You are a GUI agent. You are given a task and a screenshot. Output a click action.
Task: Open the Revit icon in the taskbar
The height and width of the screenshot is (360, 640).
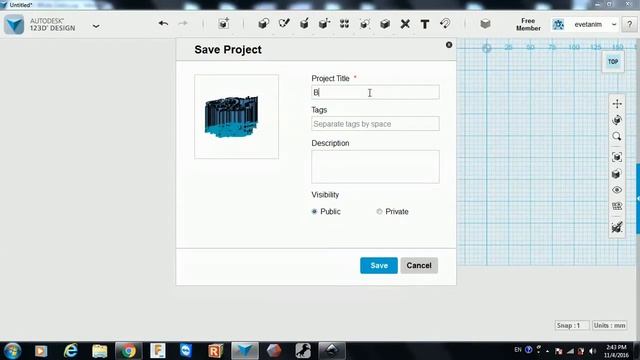[x=216, y=351]
